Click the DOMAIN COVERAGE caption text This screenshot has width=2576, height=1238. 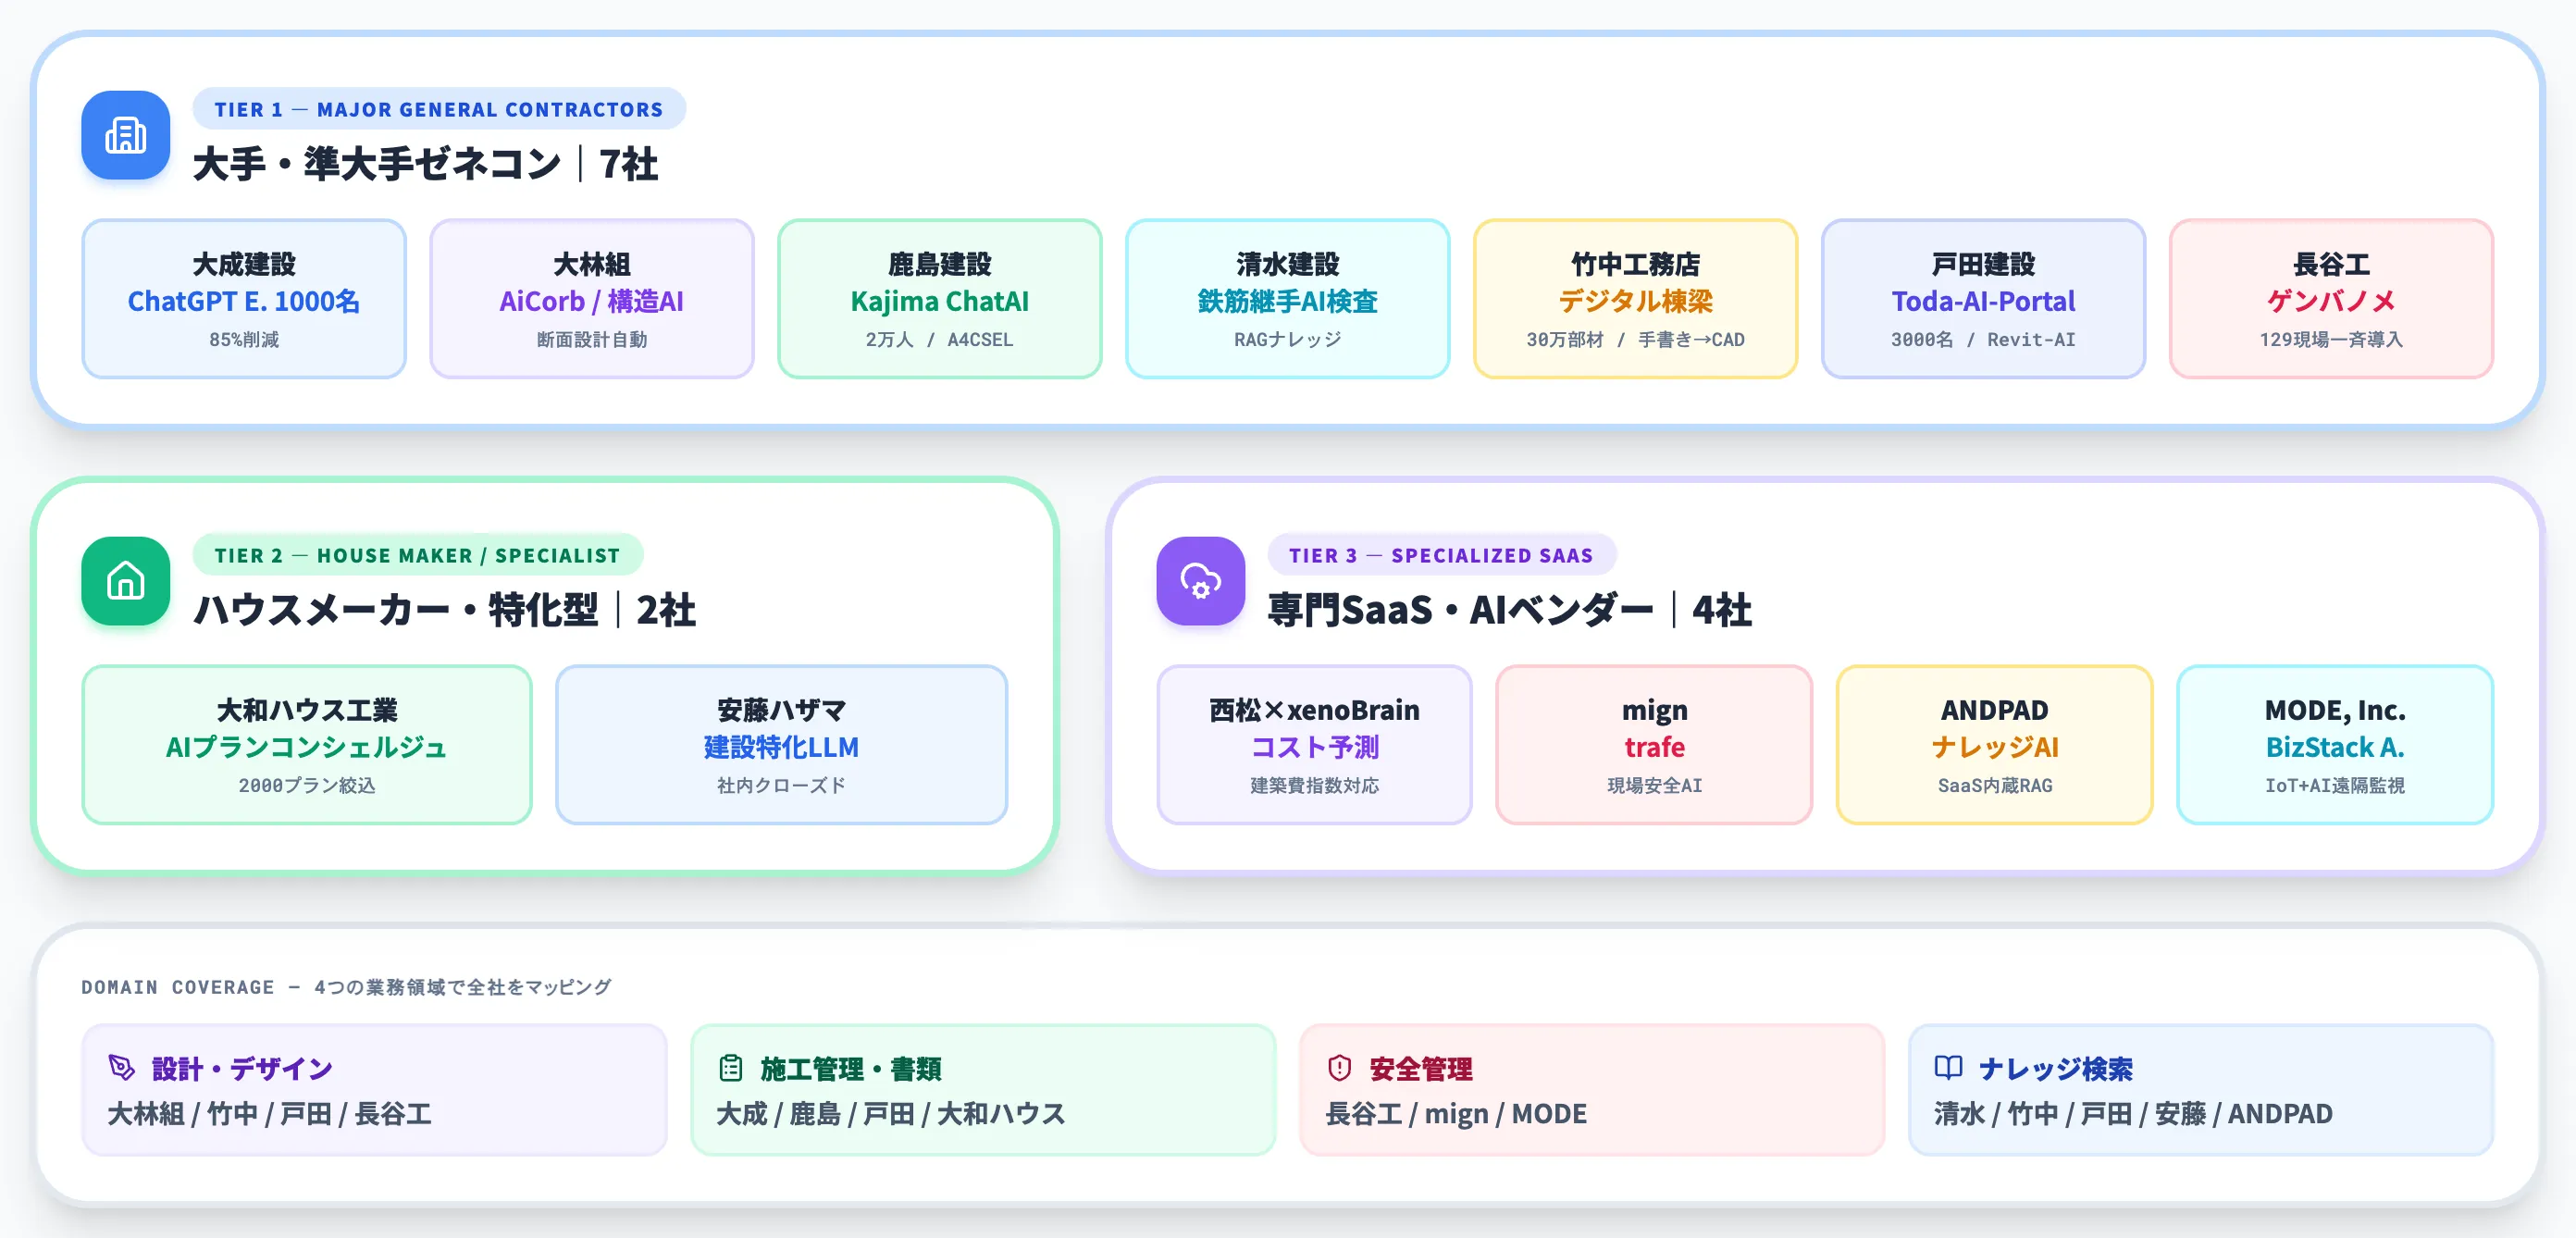click(x=346, y=987)
